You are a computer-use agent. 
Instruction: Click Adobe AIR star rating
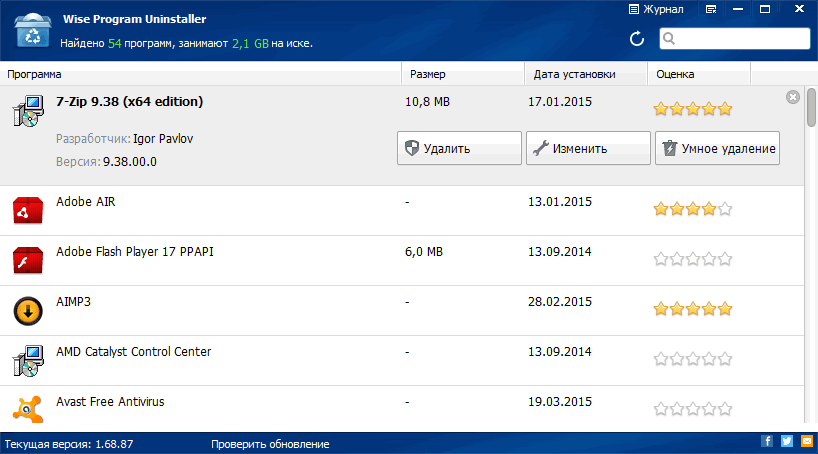[693, 209]
